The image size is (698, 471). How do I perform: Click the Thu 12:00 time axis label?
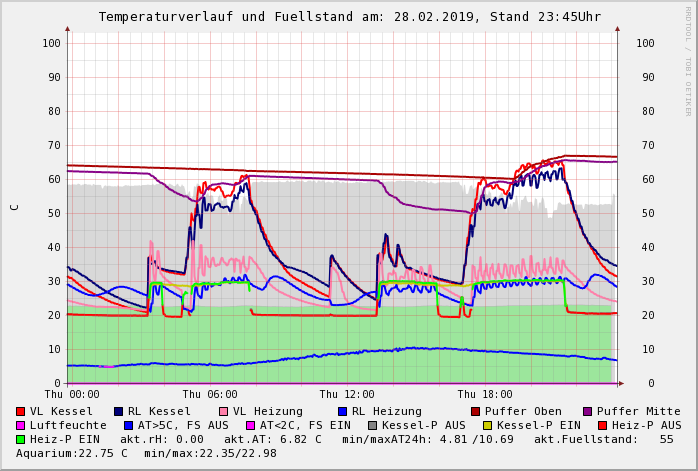point(347,395)
